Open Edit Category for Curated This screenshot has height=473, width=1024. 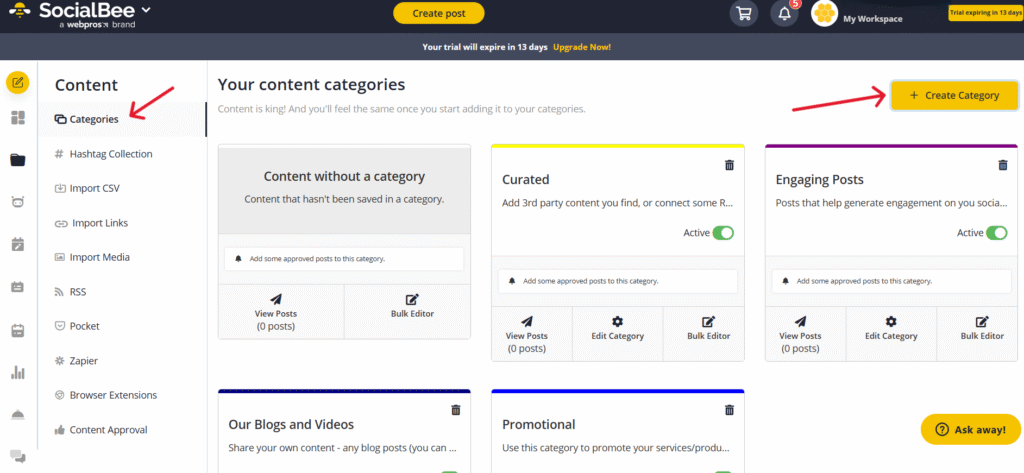[617, 328]
